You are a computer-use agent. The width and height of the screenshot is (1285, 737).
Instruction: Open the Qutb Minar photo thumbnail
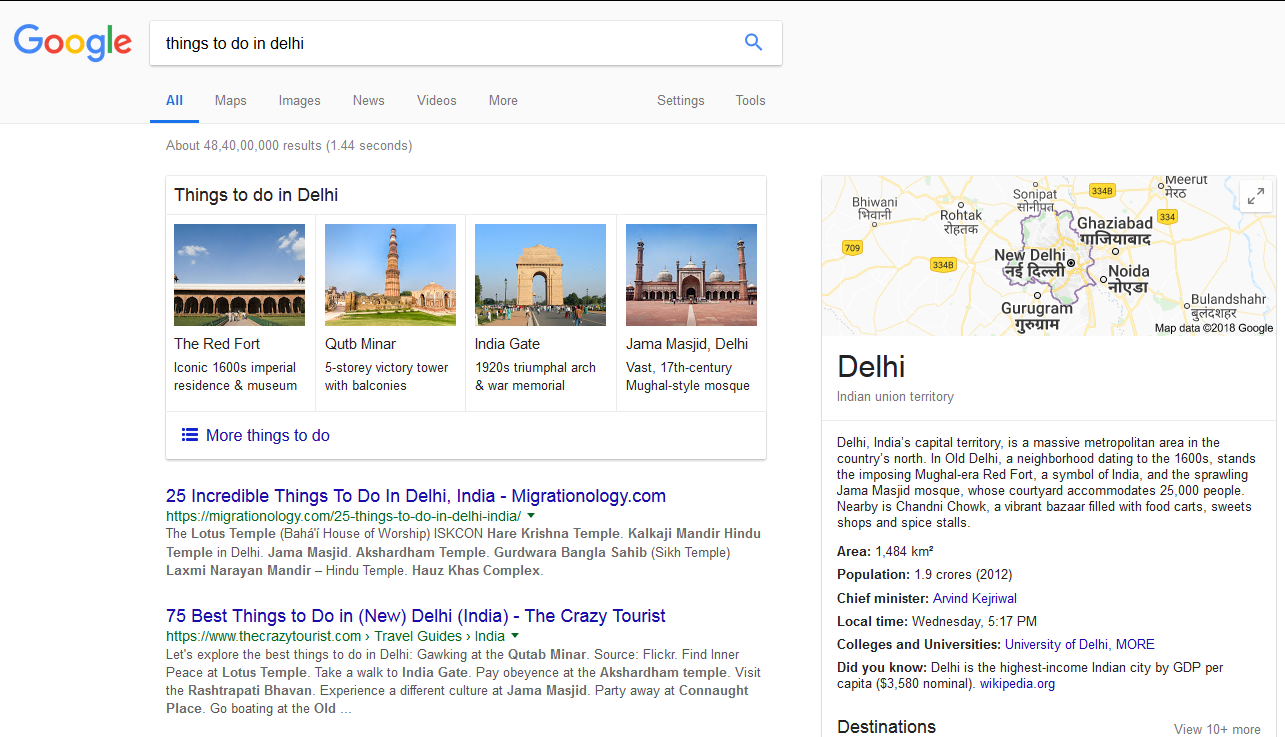tap(390, 275)
